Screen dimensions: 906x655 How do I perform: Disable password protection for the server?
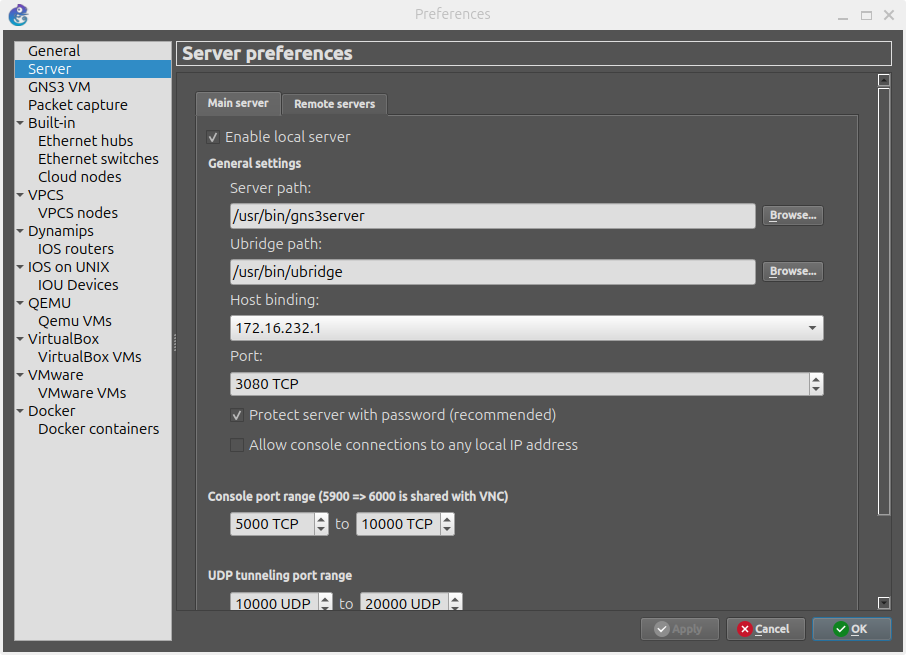[237, 415]
